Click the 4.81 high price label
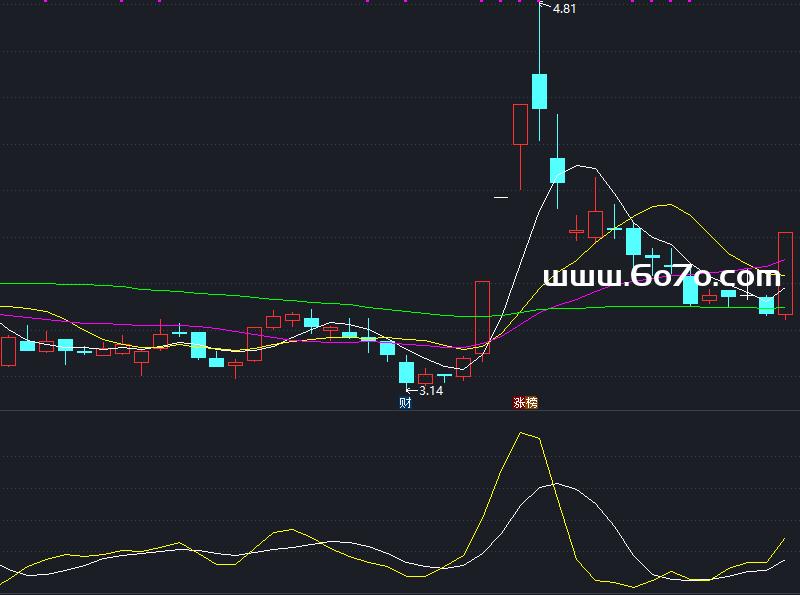 point(564,9)
